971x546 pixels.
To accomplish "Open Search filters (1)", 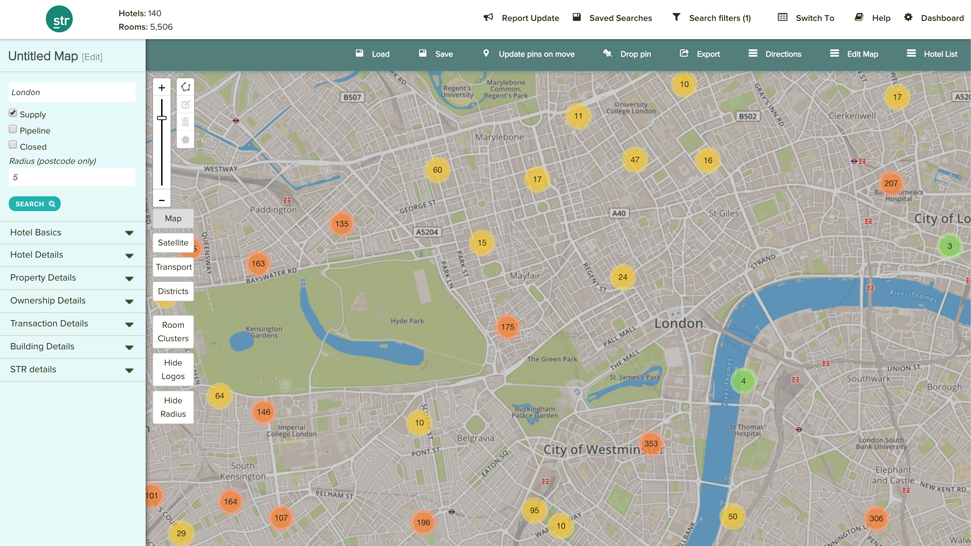I will [710, 18].
